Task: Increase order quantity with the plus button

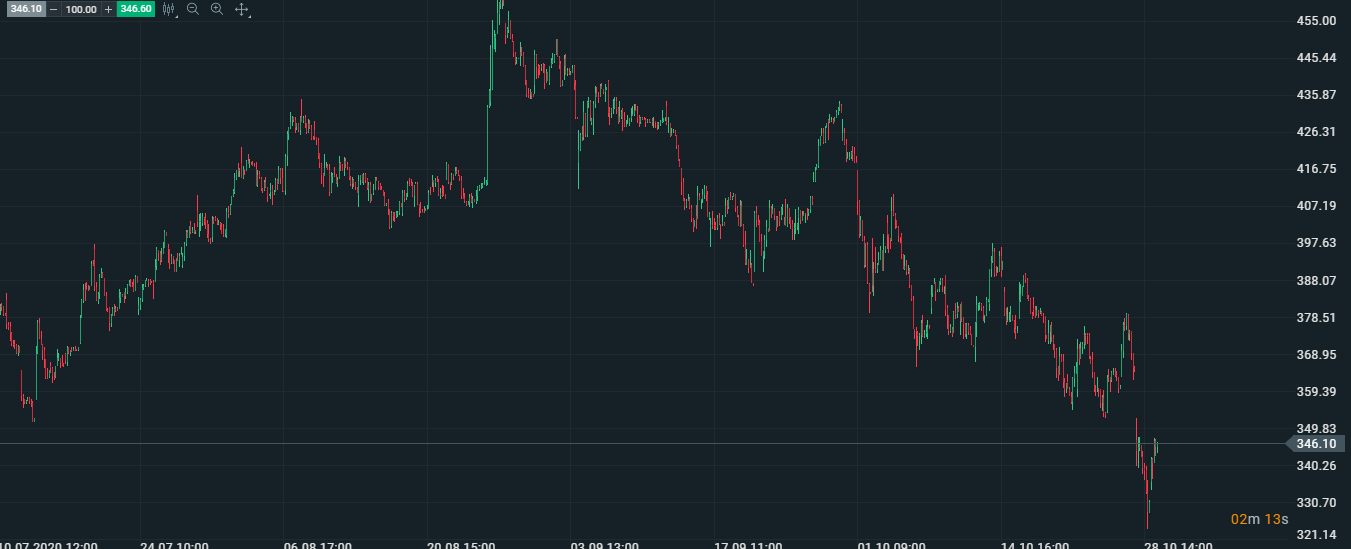Action: 108,9
